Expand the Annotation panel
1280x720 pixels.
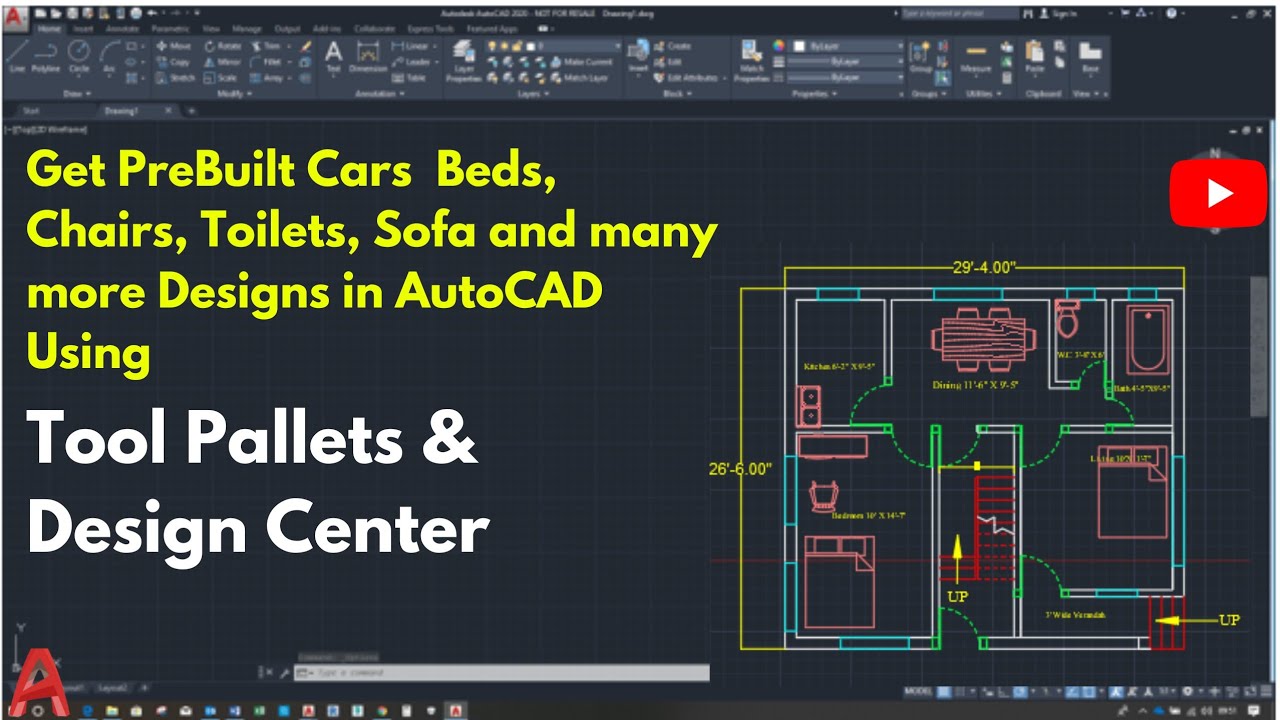click(379, 93)
